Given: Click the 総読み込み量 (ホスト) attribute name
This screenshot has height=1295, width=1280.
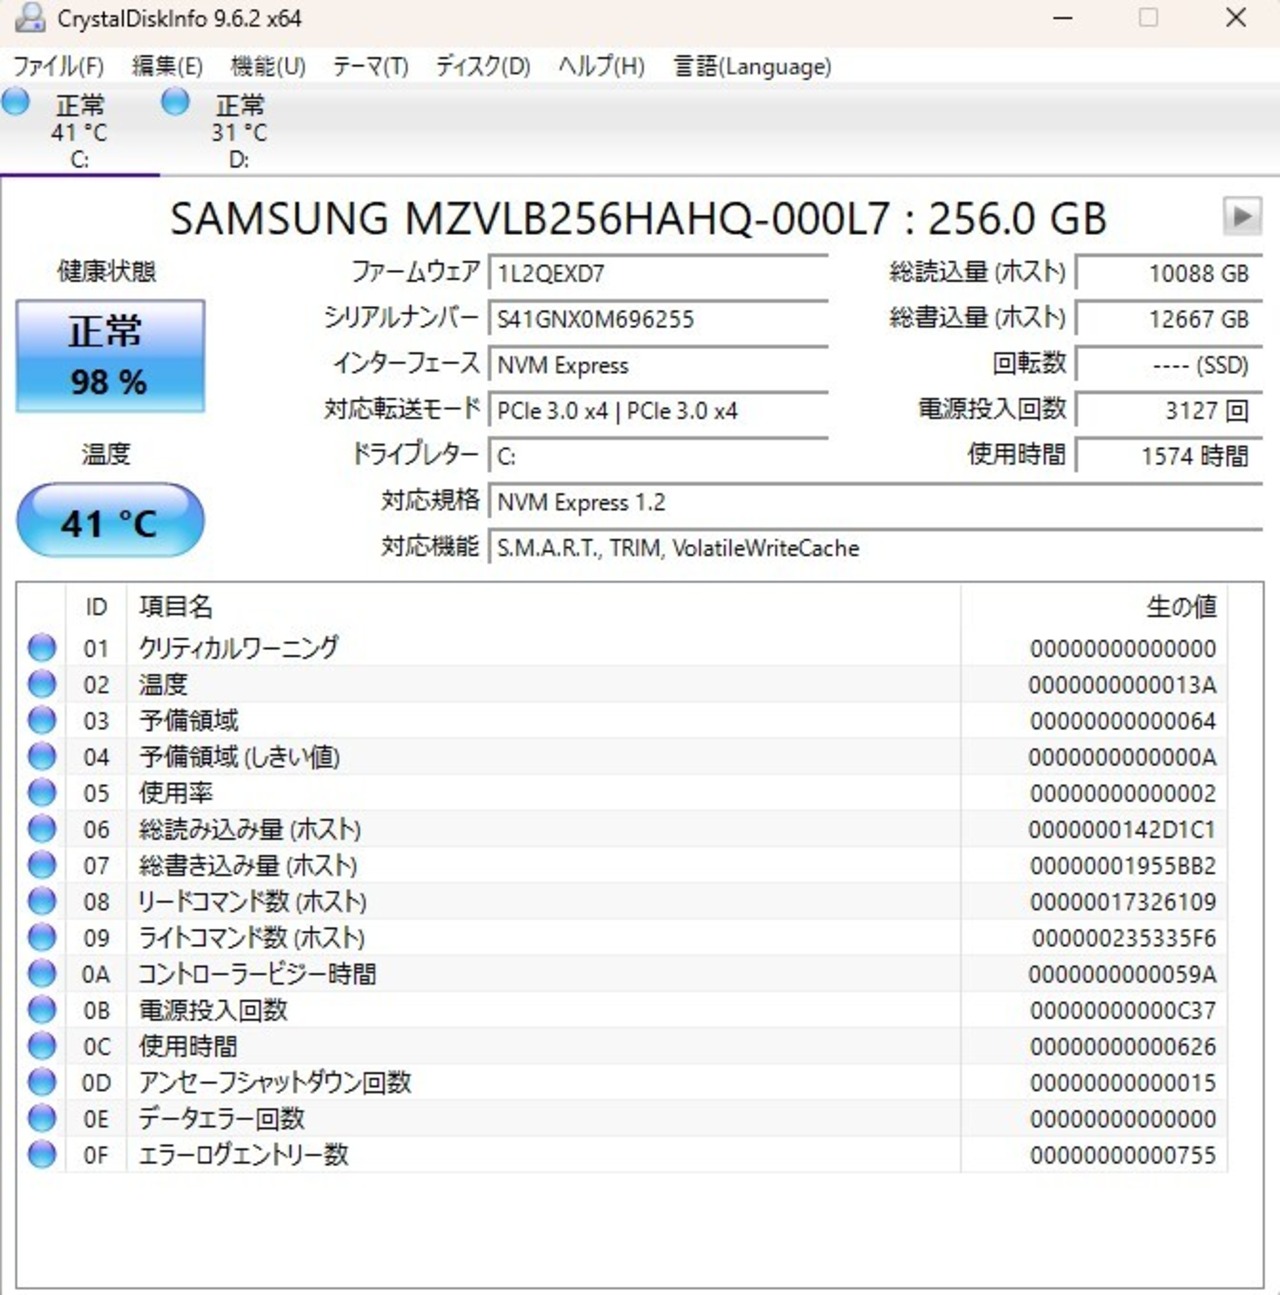Looking at the screenshot, I should (x=249, y=829).
